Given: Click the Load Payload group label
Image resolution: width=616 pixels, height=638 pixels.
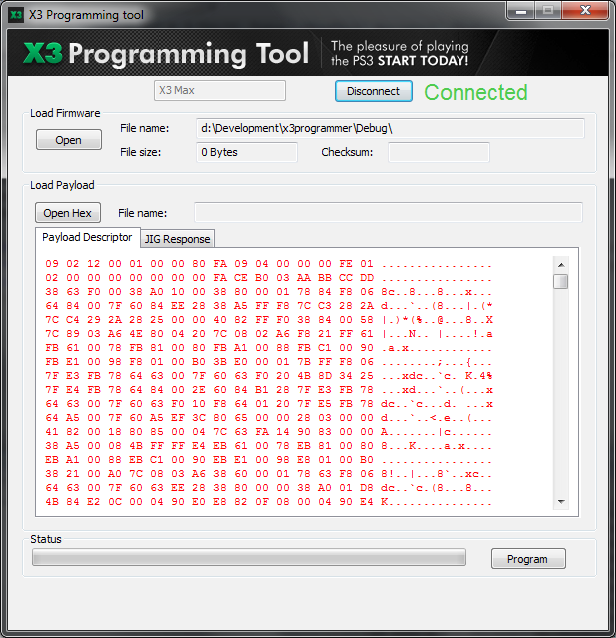Looking at the screenshot, I should click(x=62, y=185).
